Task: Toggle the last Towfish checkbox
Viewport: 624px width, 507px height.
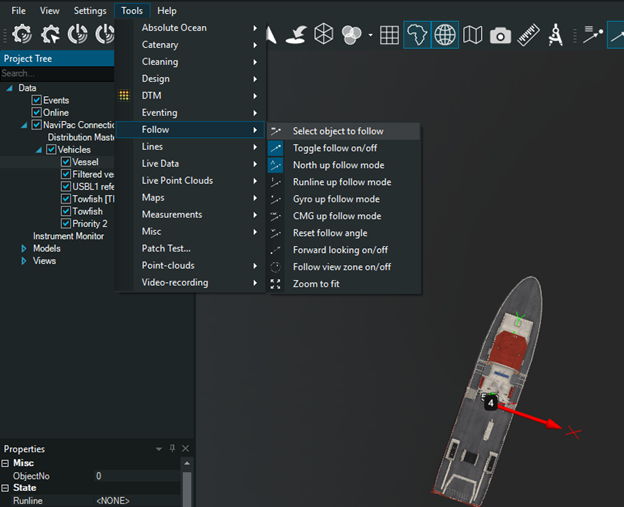Action: (x=66, y=211)
